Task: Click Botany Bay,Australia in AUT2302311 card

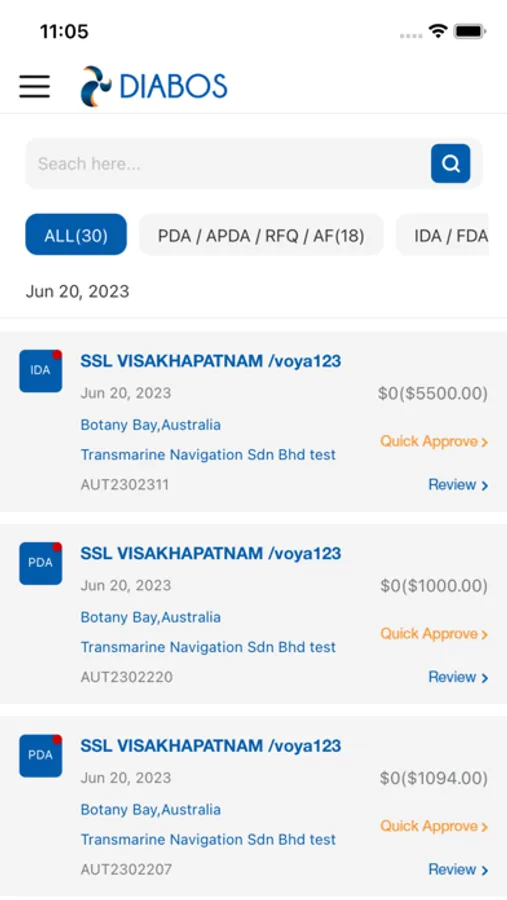Action: click(150, 425)
